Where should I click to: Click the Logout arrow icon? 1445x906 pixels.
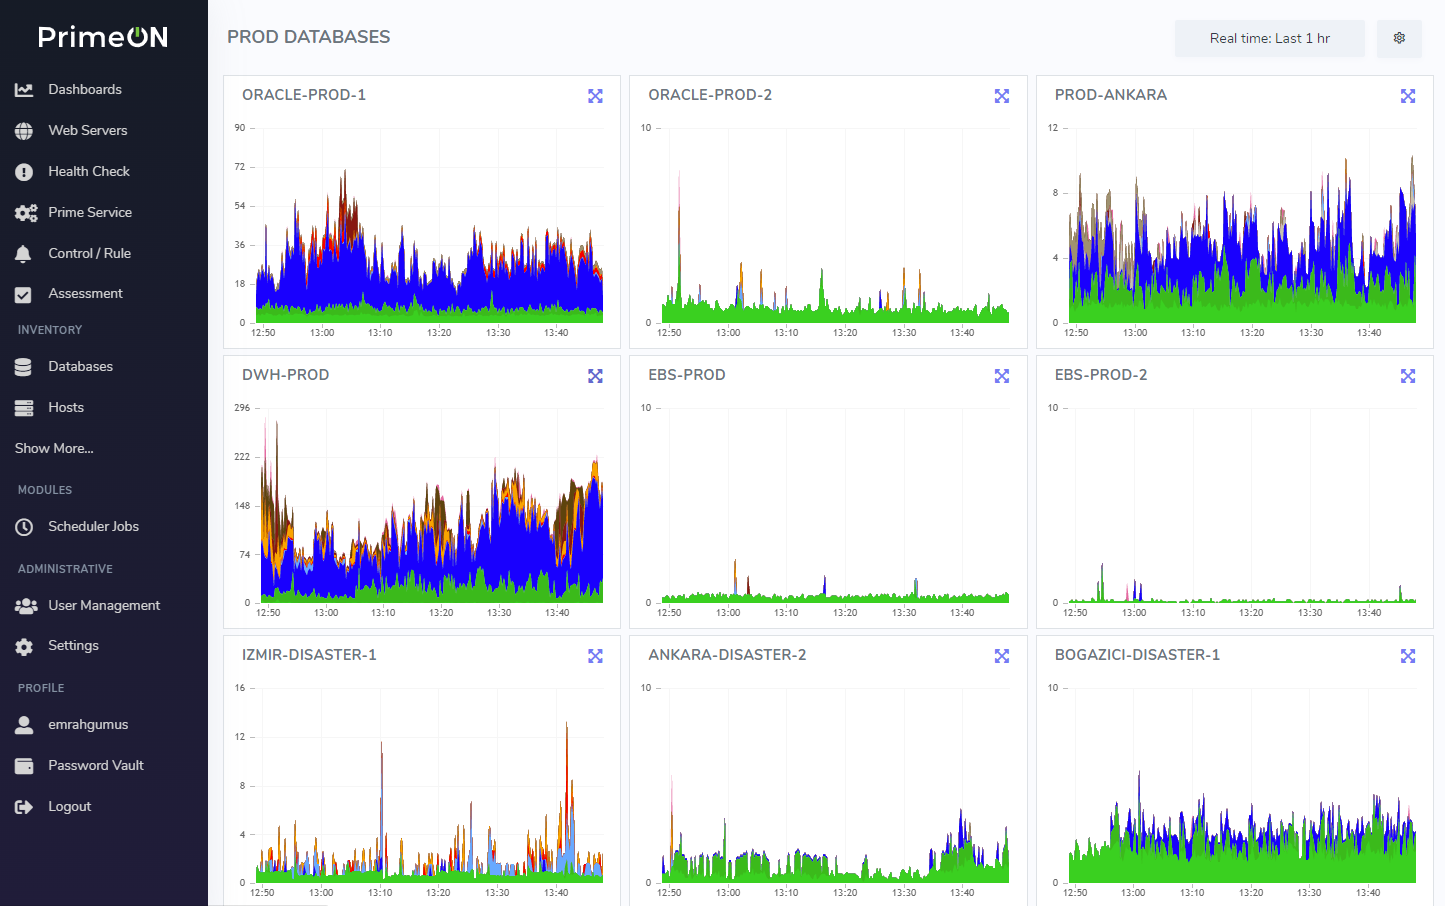click(x=24, y=807)
